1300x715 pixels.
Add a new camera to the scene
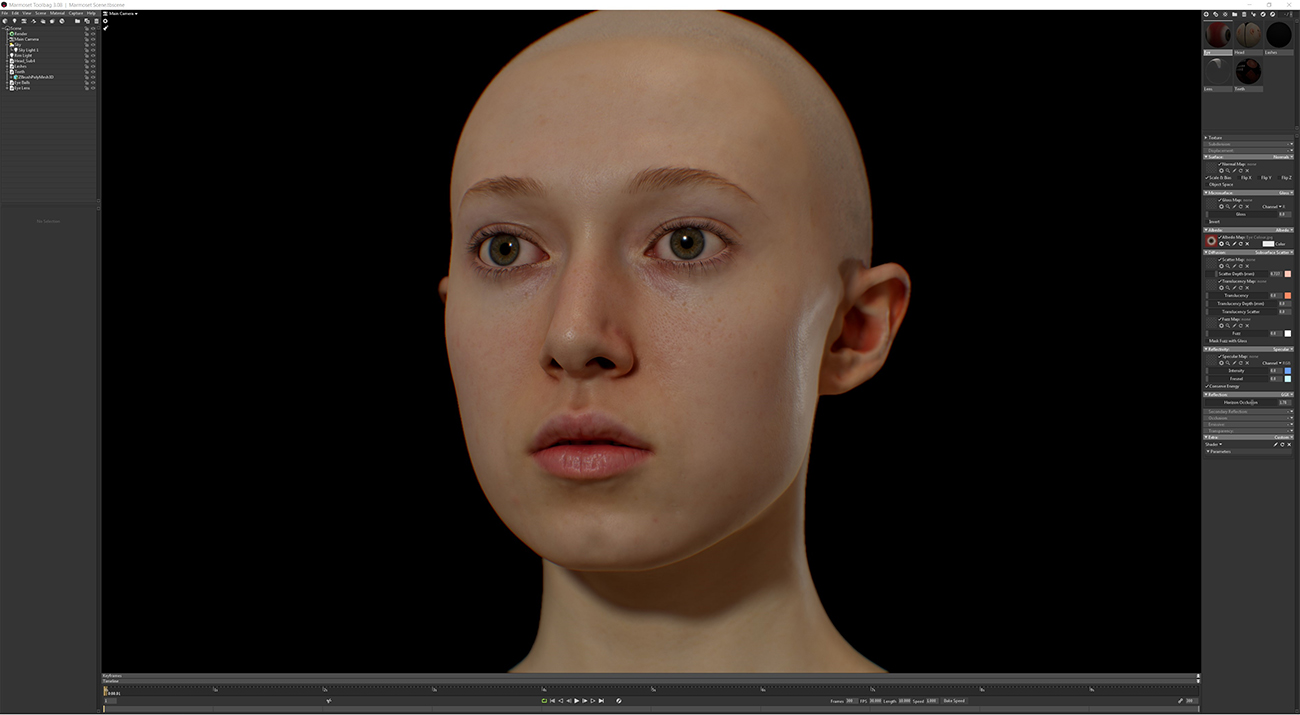pyautogui.click(x=24, y=21)
